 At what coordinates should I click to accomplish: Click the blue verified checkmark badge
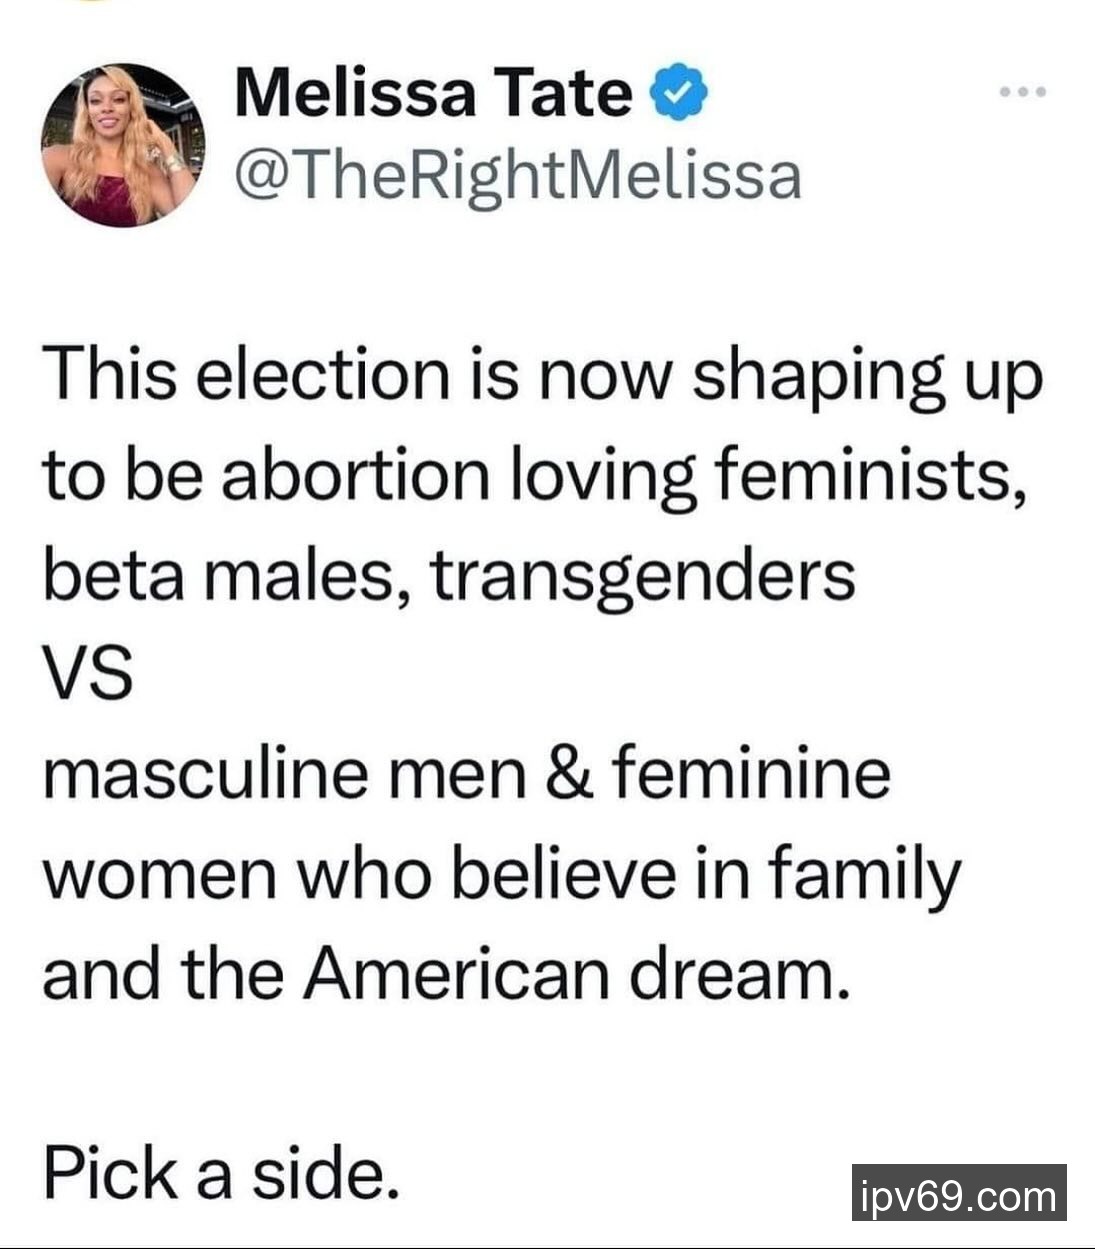679,94
